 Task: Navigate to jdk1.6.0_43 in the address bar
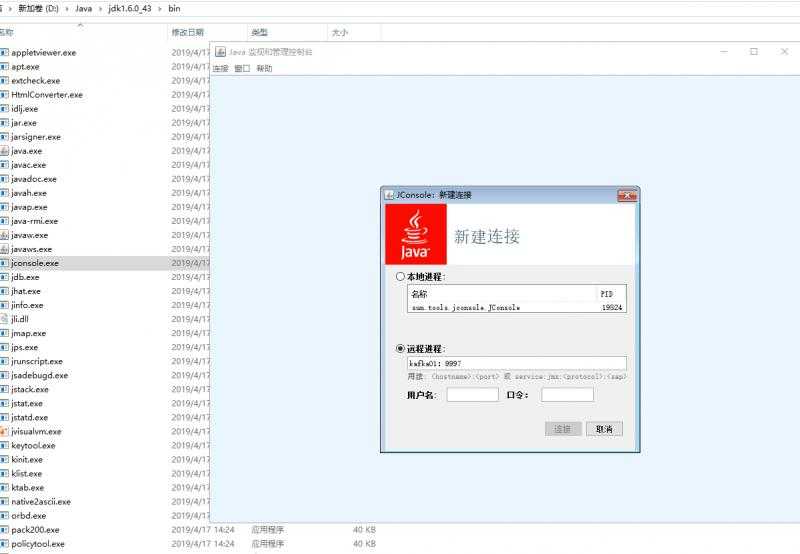pos(130,9)
